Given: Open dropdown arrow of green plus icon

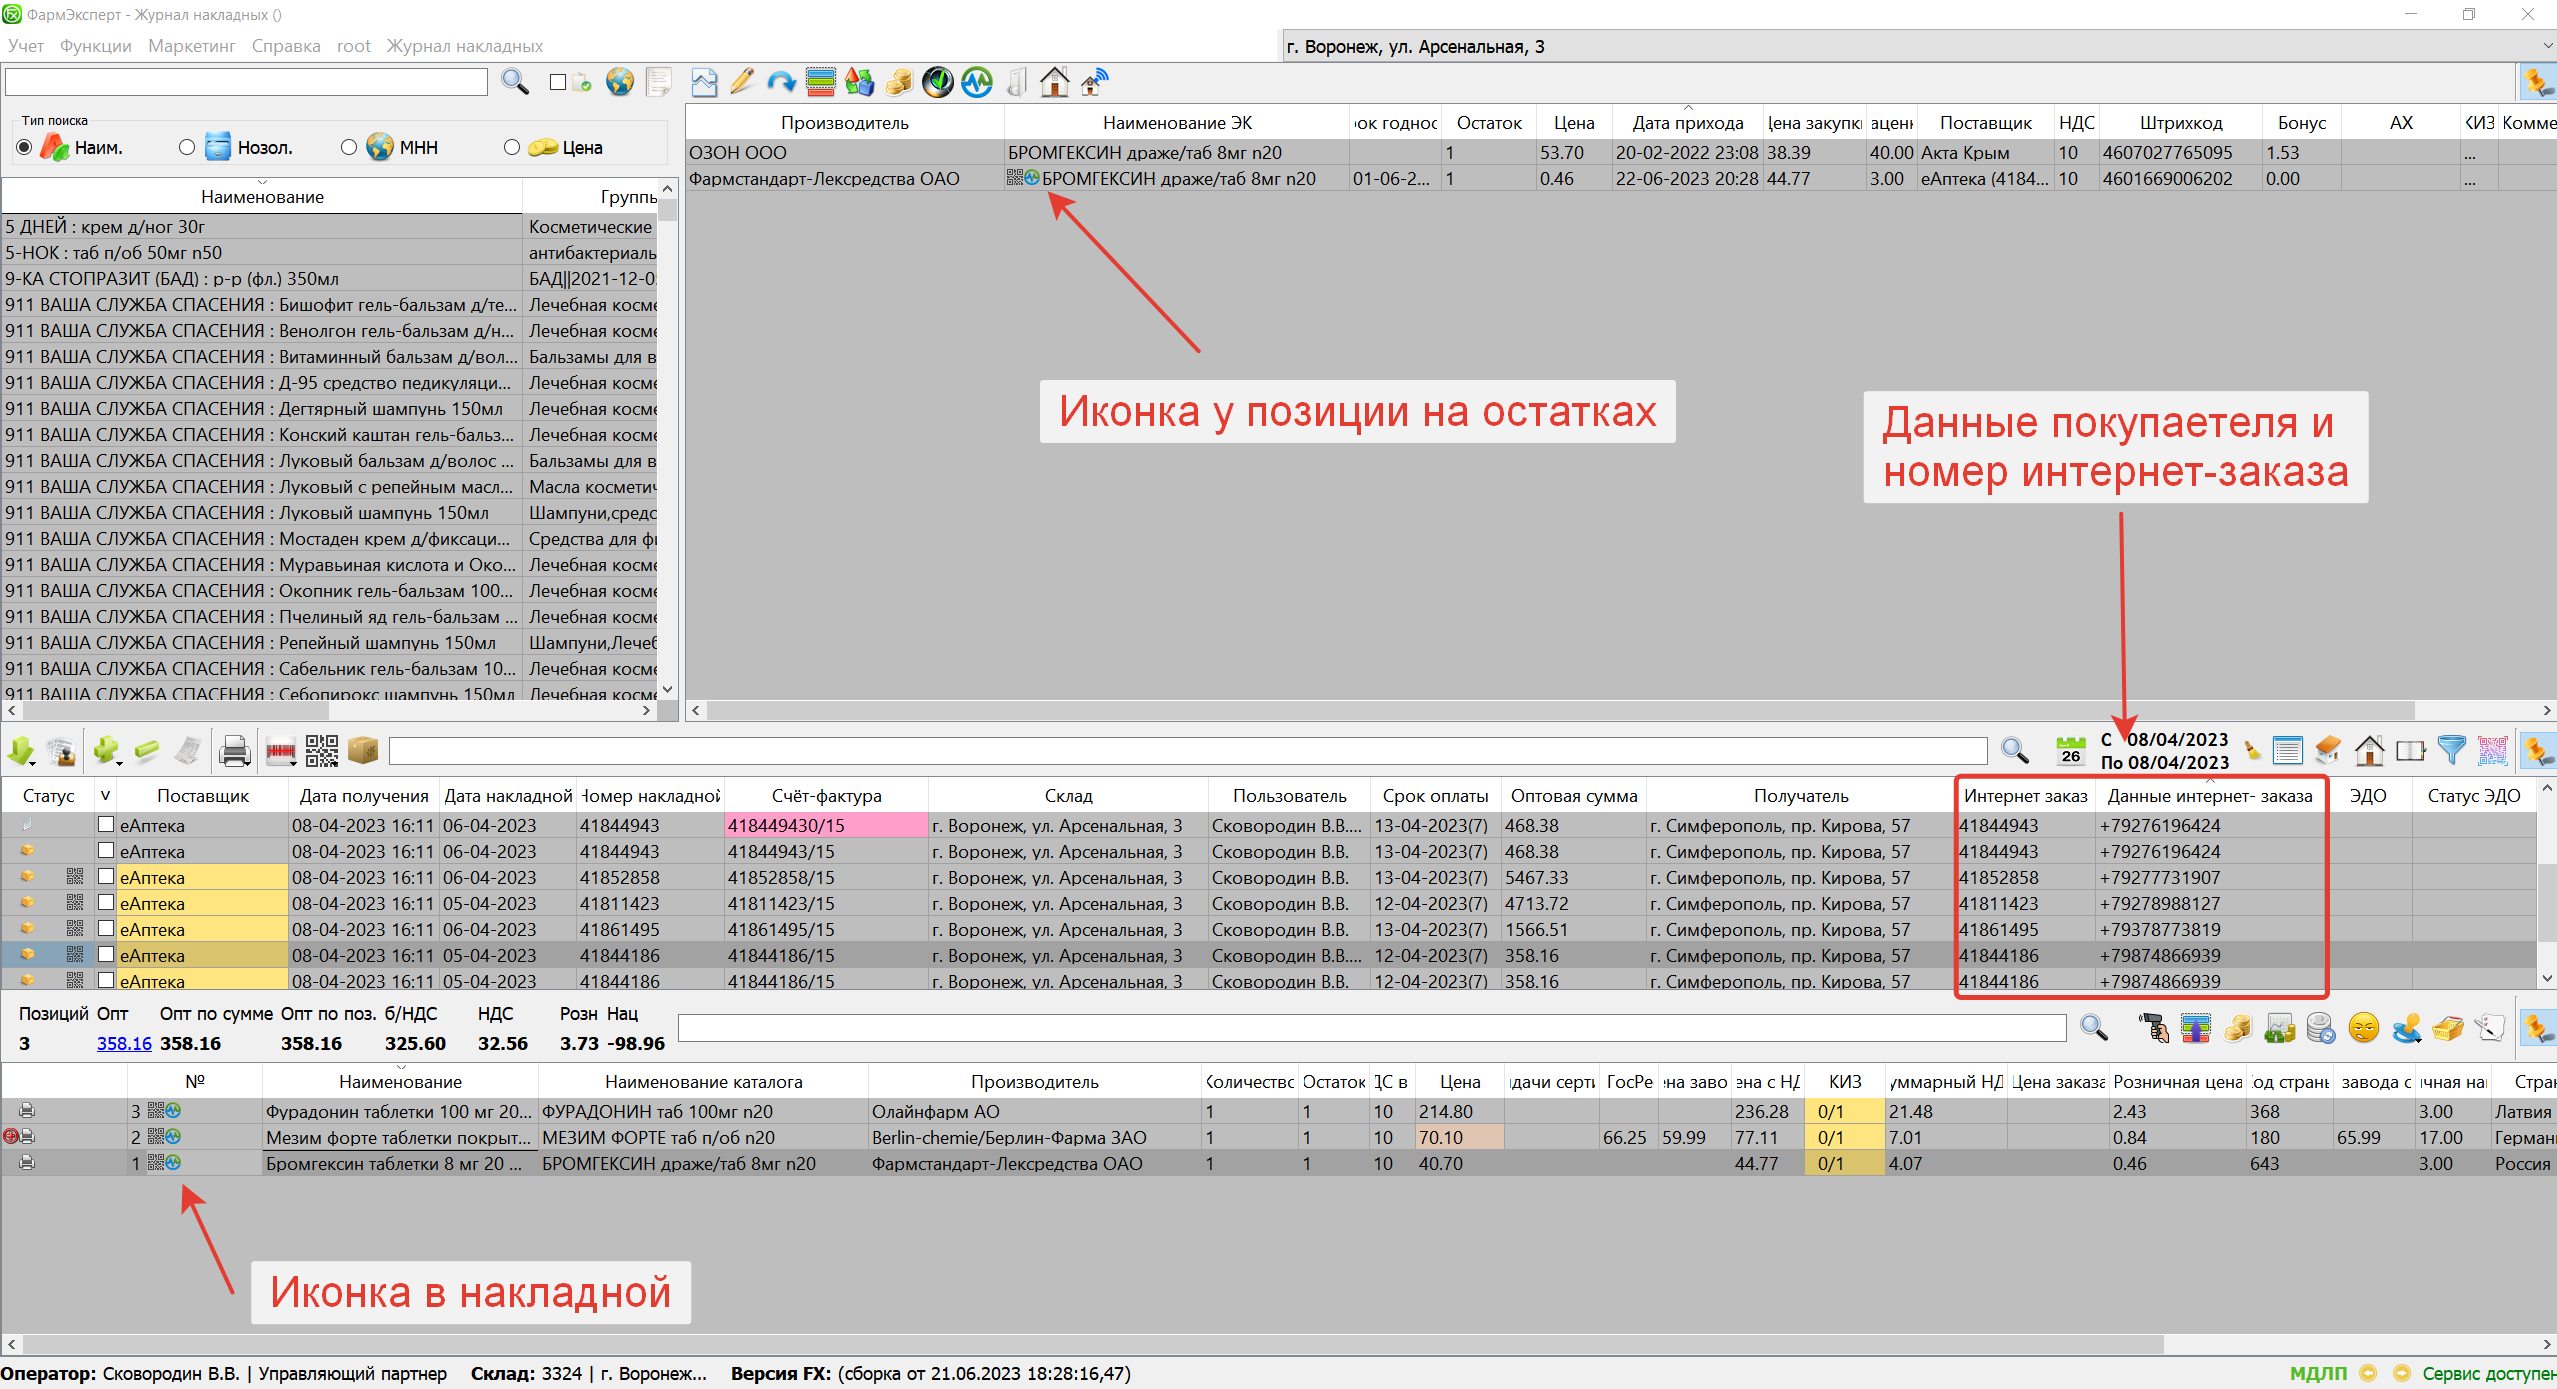Looking at the screenshot, I should pyautogui.click(x=119, y=763).
